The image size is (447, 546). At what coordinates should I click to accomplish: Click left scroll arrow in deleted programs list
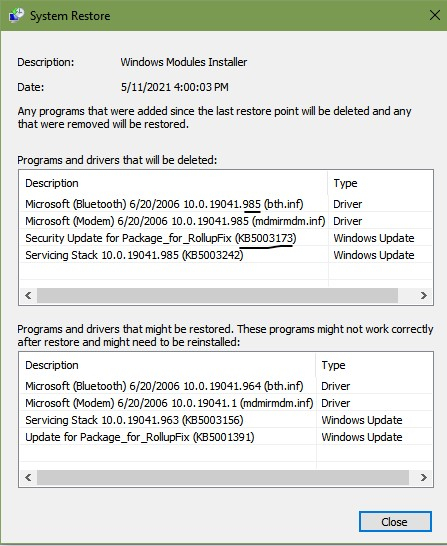tap(29, 296)
